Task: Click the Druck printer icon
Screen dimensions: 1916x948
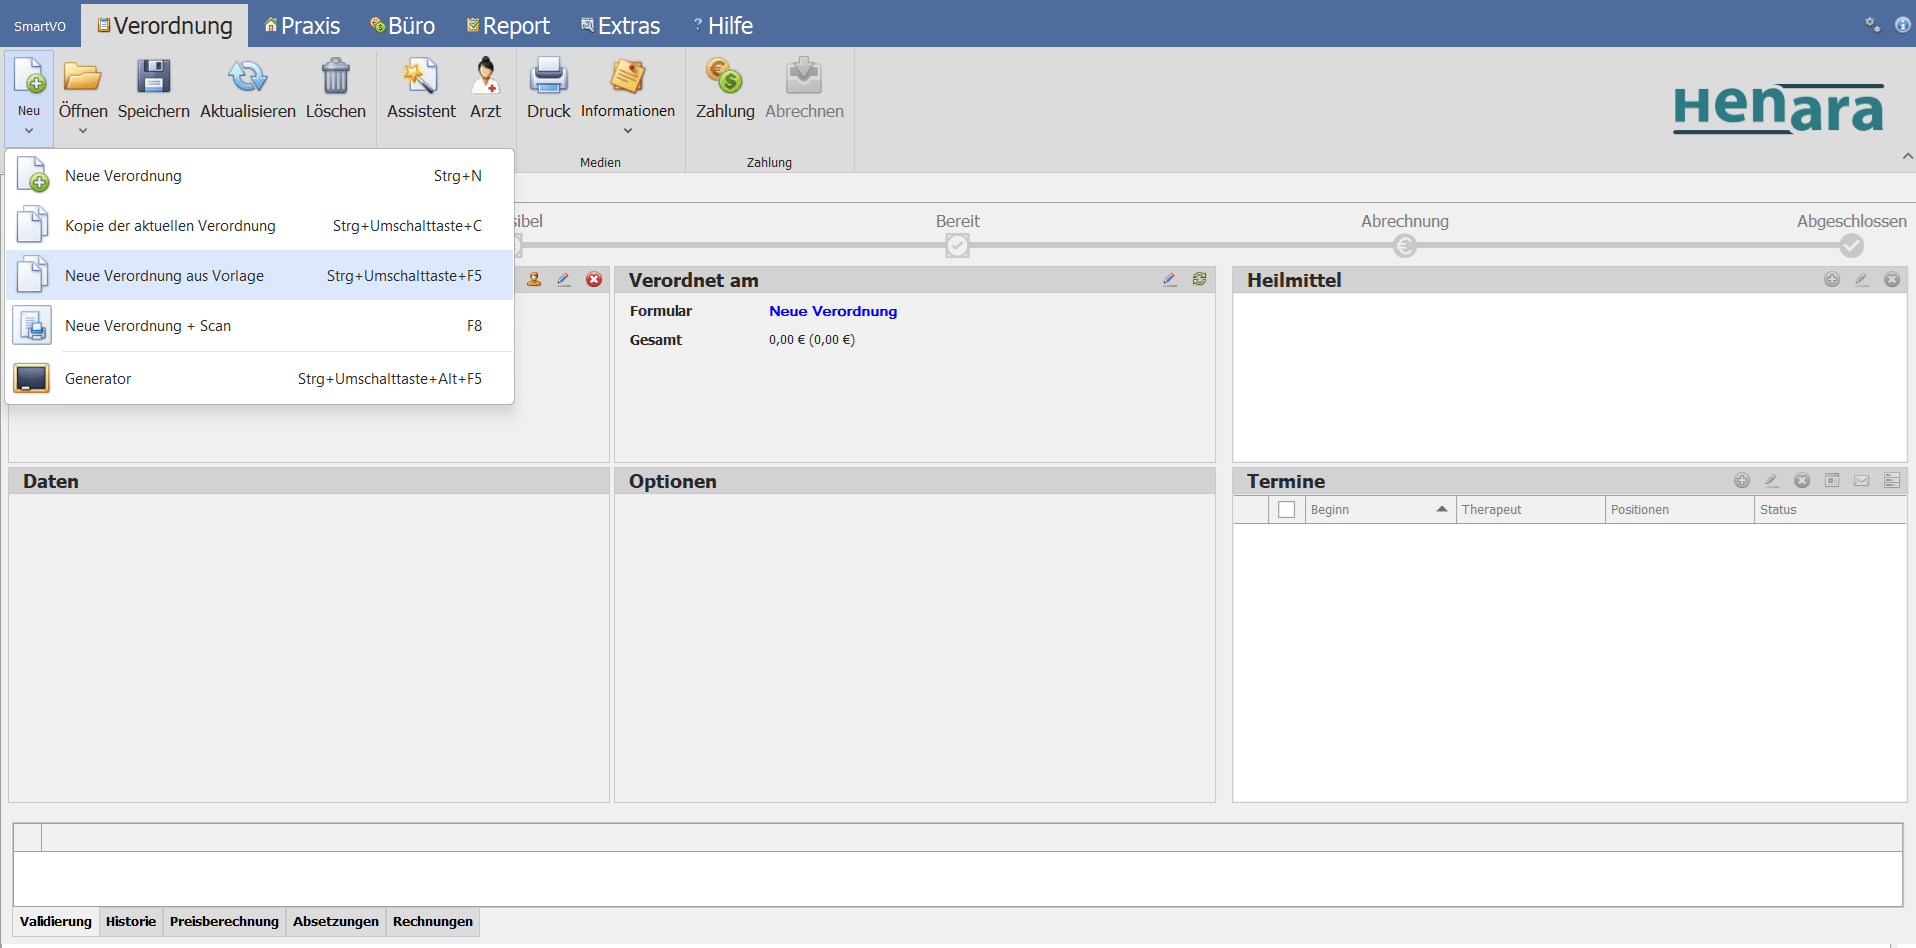Action: point(548,77)
